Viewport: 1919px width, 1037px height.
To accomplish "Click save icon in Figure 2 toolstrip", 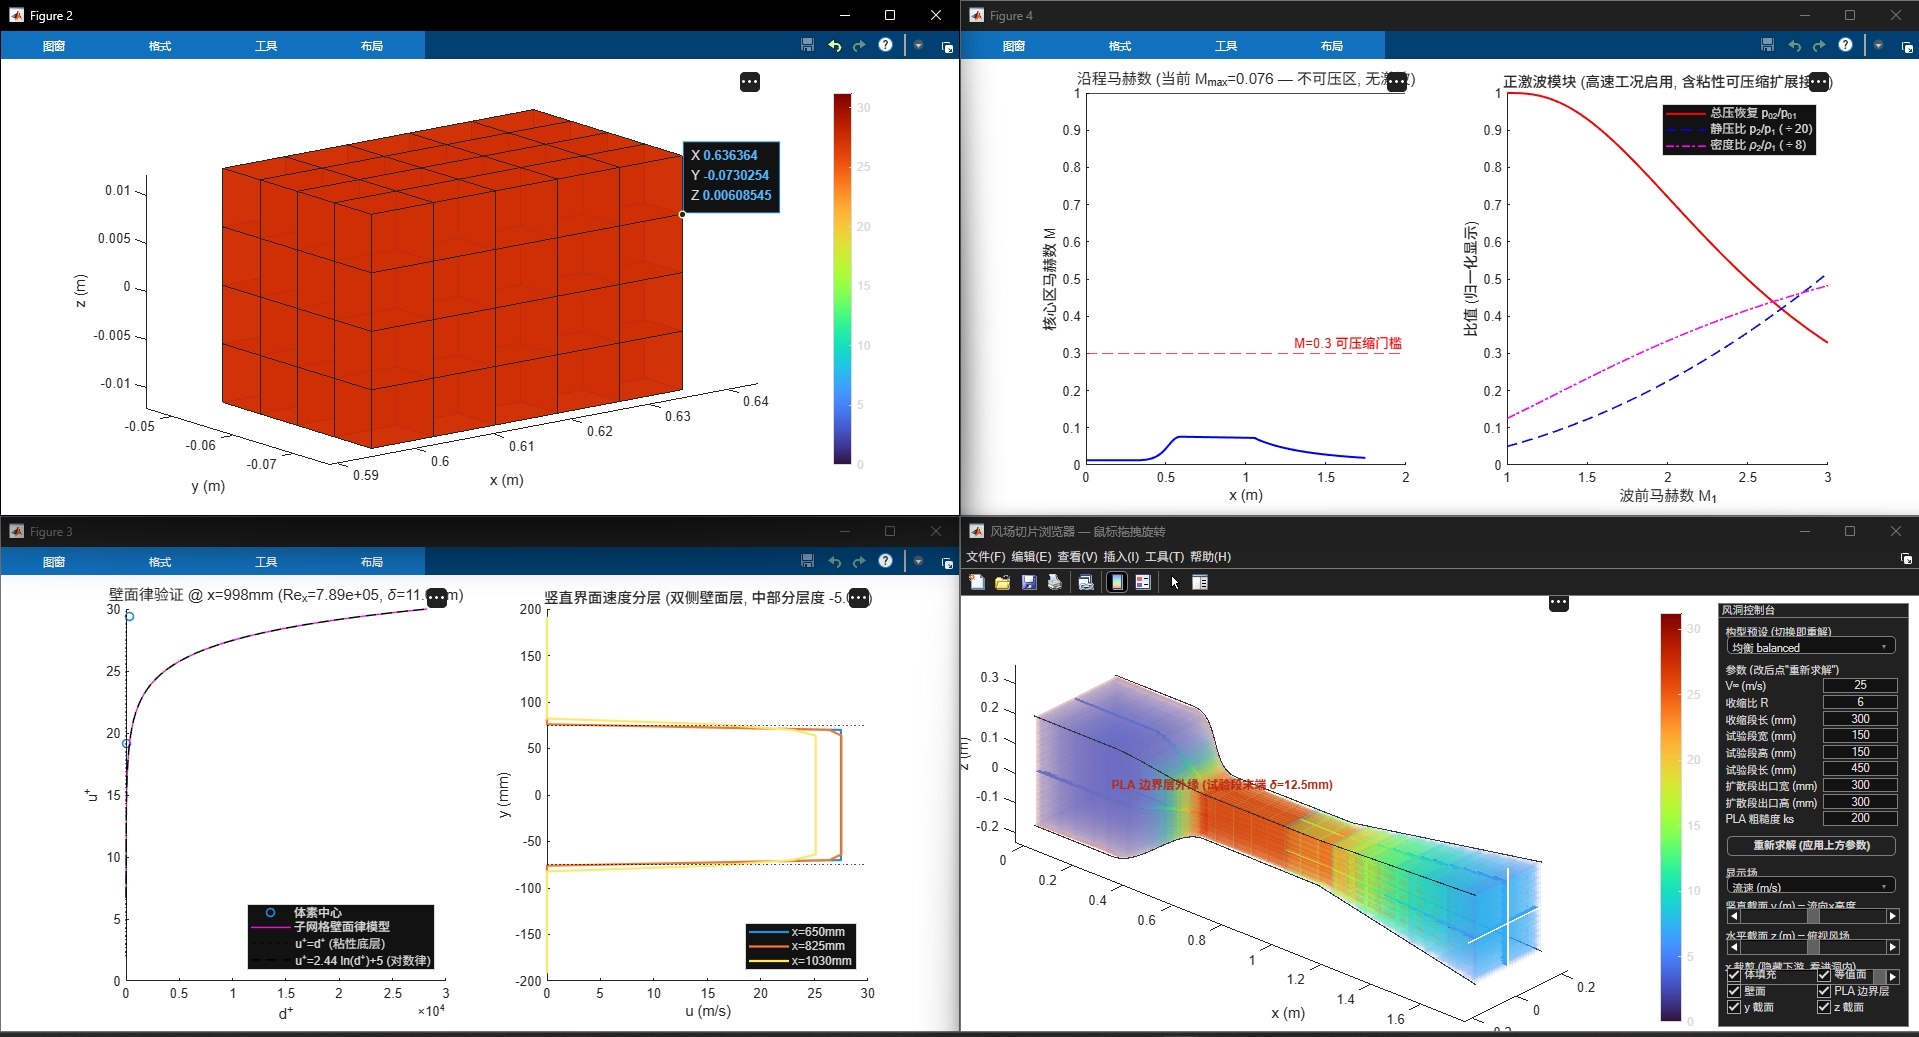I will coord(808,45).
